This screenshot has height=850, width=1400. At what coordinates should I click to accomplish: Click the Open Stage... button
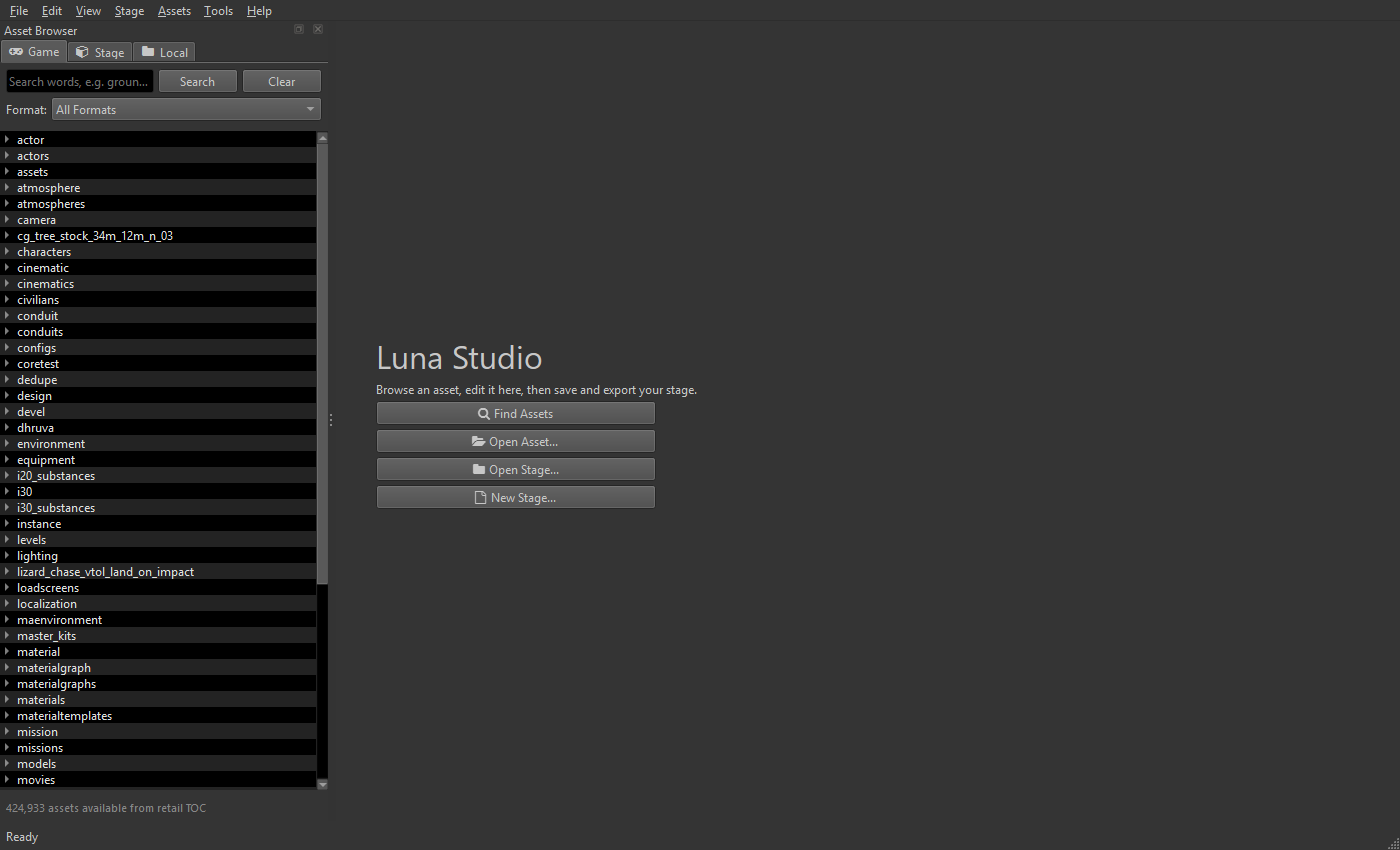tap(515, 469)
